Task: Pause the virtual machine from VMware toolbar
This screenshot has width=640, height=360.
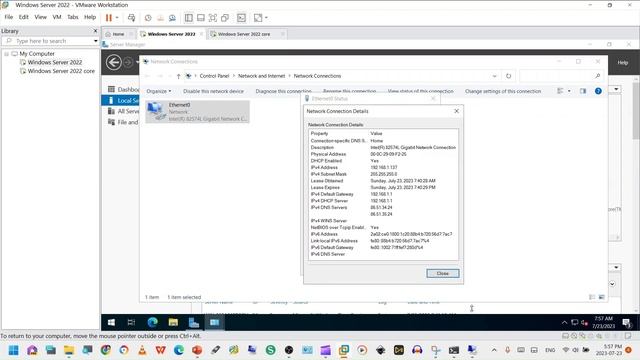Action: 109,18
